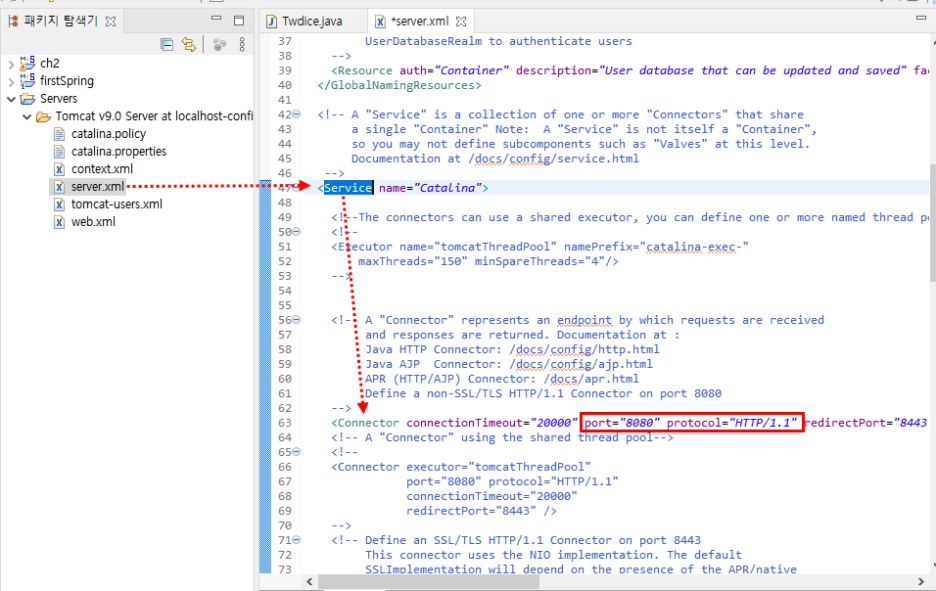The image size is (936, 591).
Task: Open Package Explorer view menu (three dots)
Action: [x=242, y=44]
